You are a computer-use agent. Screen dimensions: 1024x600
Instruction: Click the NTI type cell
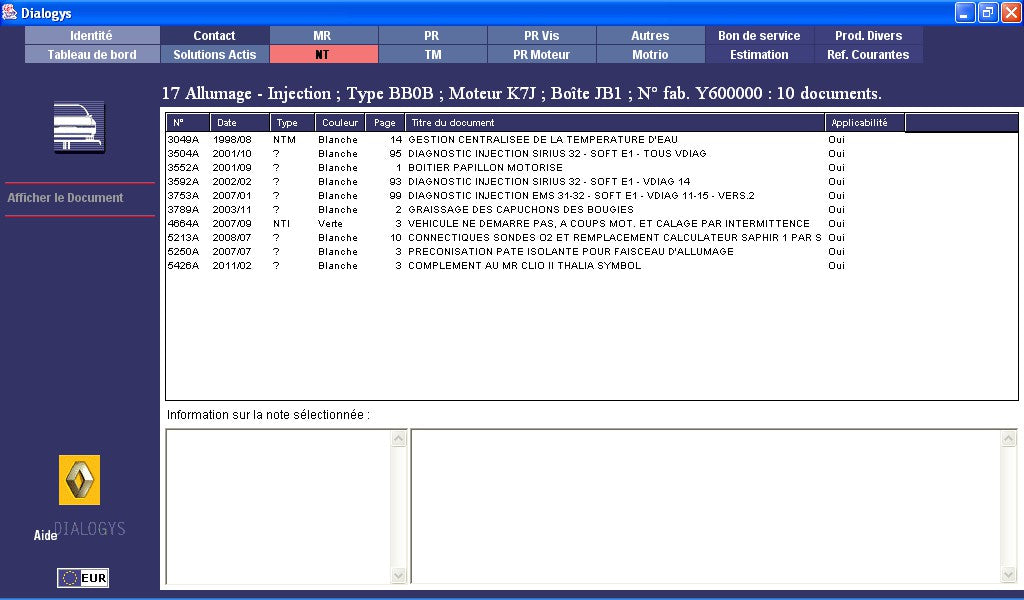pyautogui.click(x=281, y=224)
